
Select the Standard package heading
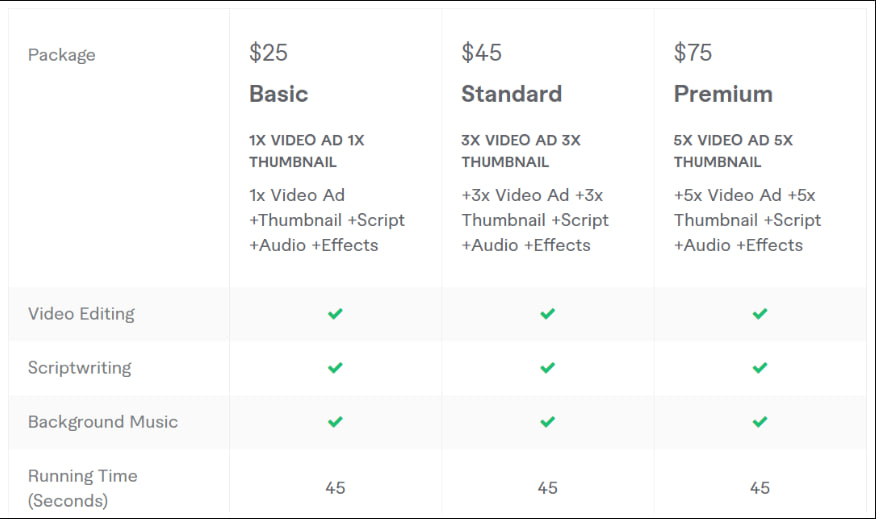pyautogui.click(x=511, y=94)
